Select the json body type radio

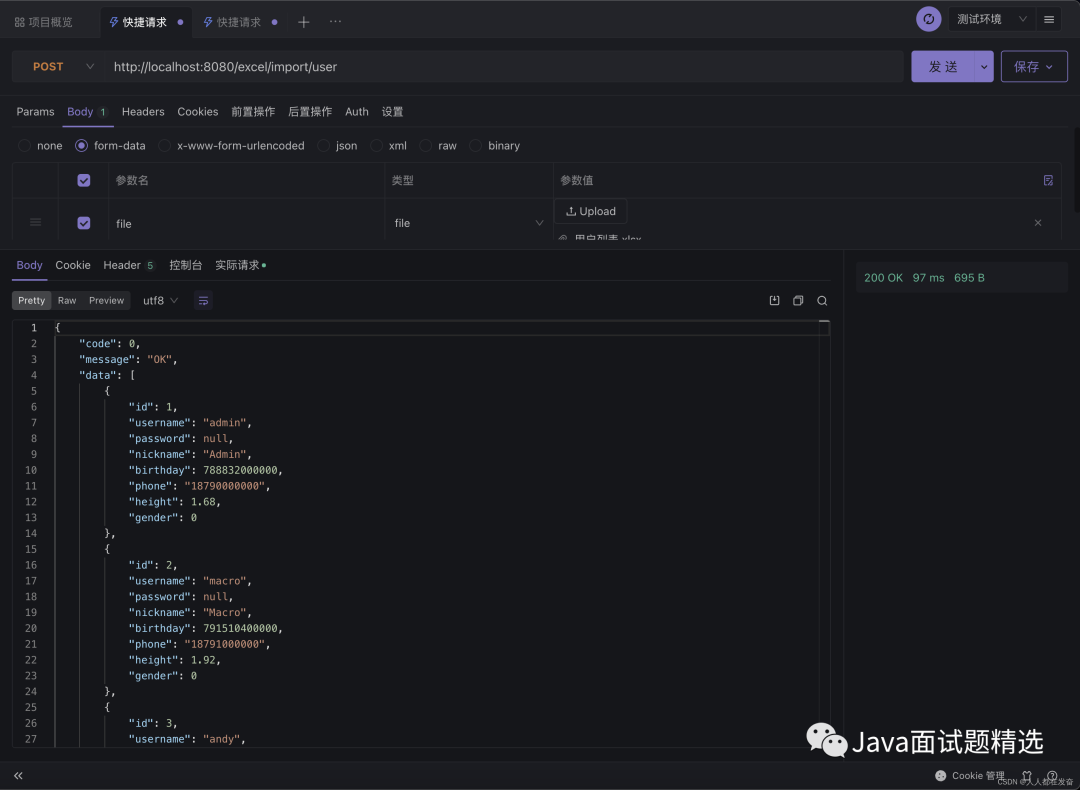324,146
